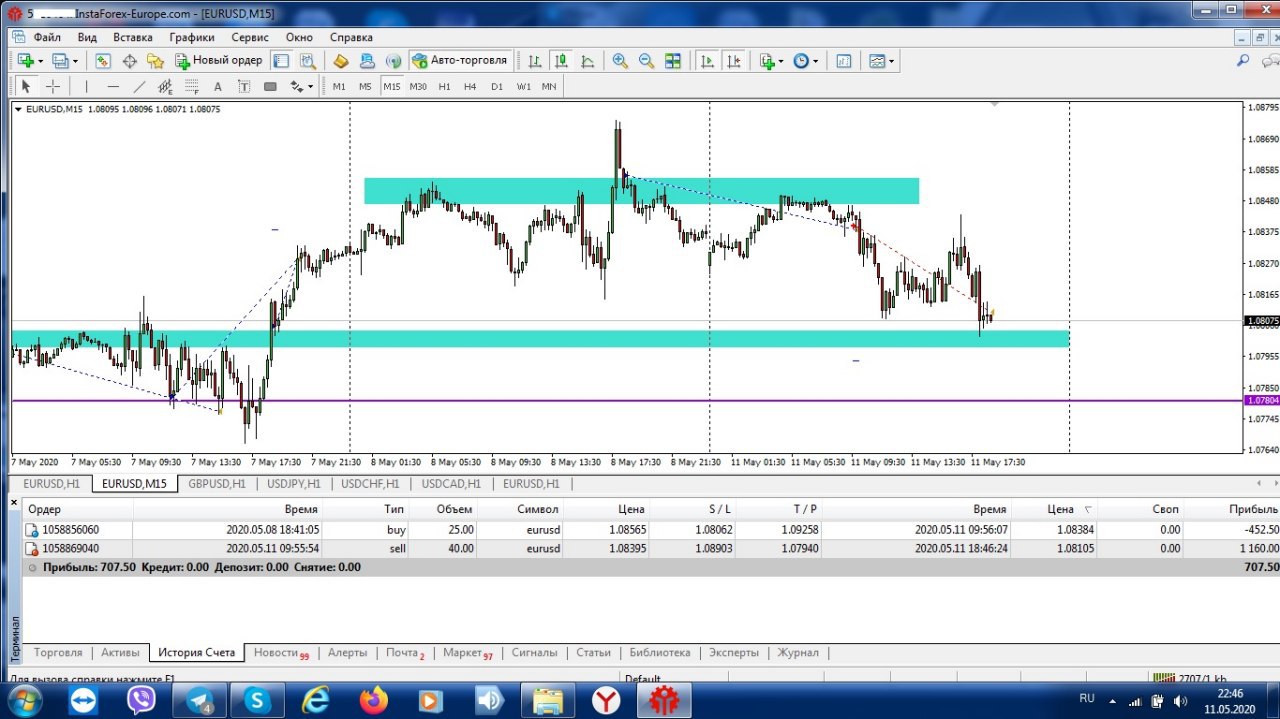Image resolution: width=1280 pixels, height=719 pixels.
Task: Select order row 1058856060
Action: 651,530
